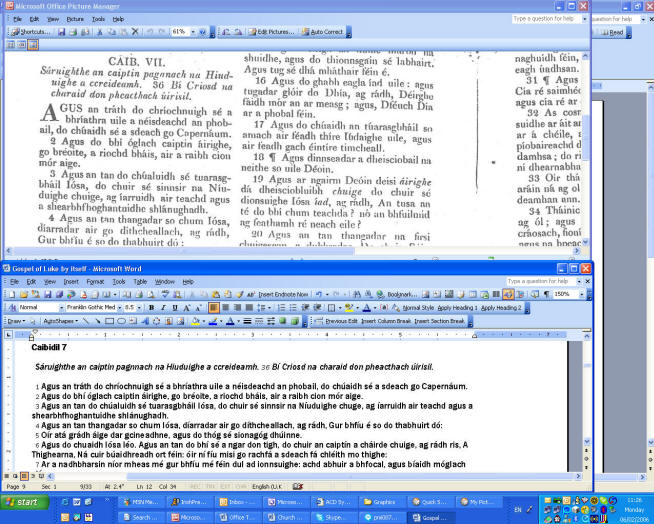Click the spelling status icon in Word status bar

click(x=297, y=486)
